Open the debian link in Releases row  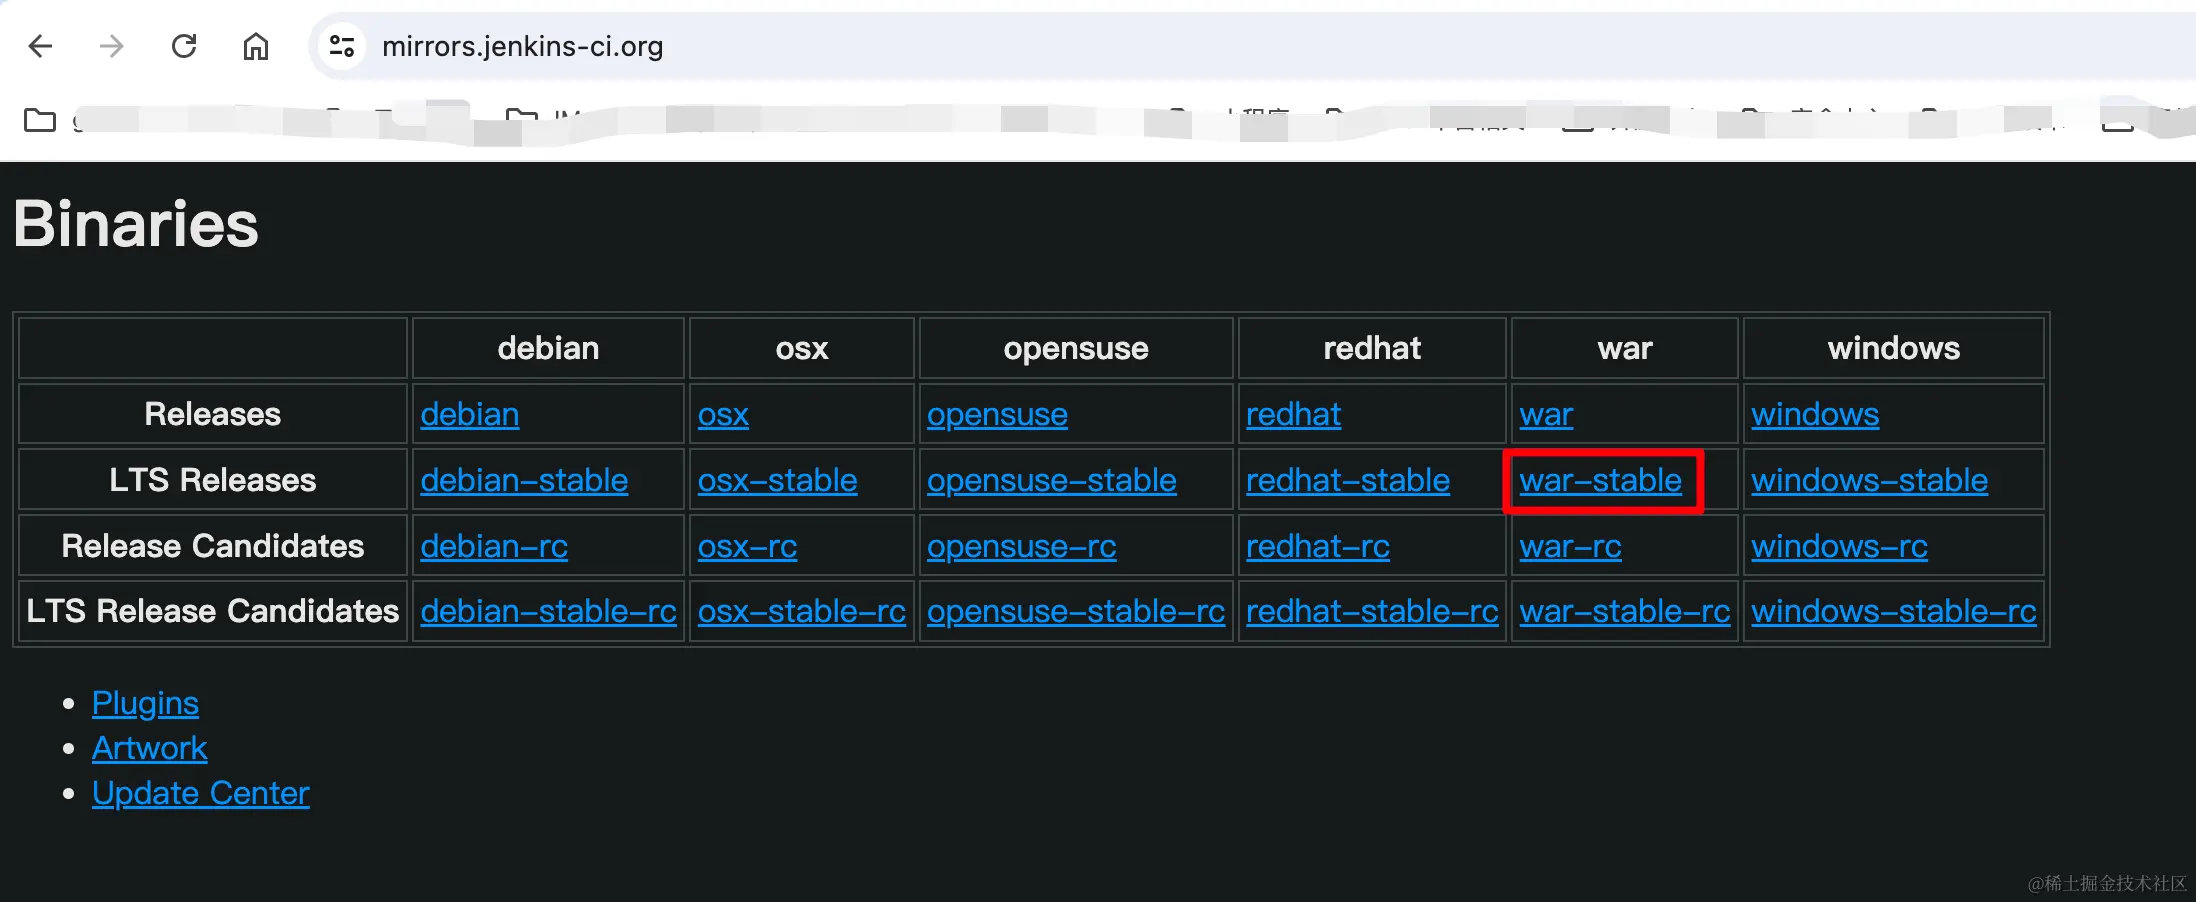click(x=470, y=414)
